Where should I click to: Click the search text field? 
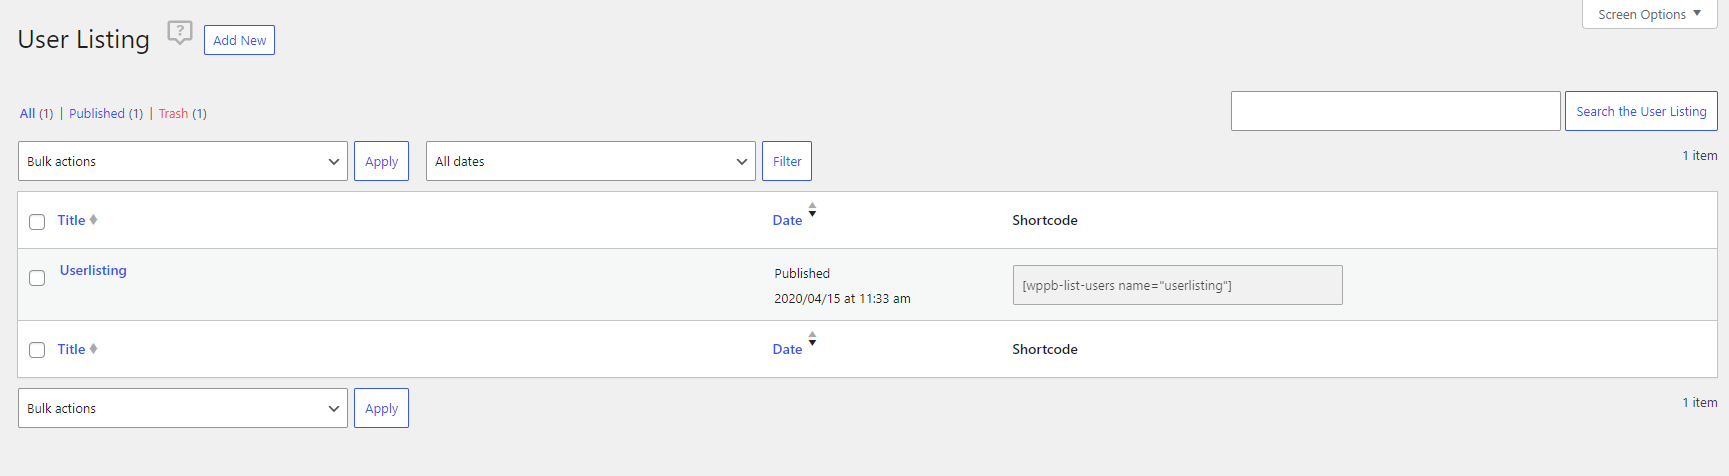click(1395, 111)
